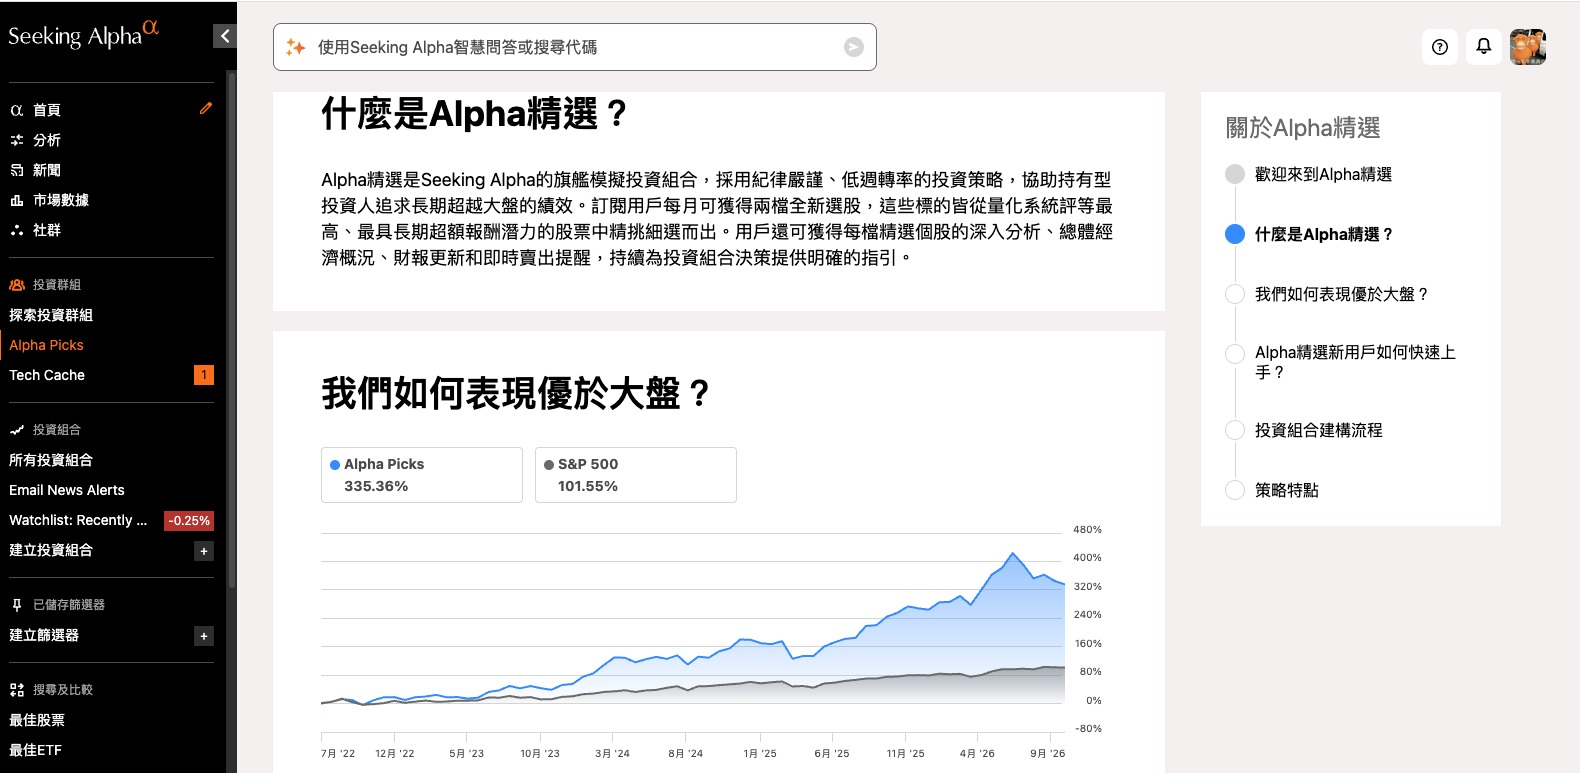Click the sidebar vertical scrollbar
This screenshot has height=773, width=1580.
(x=231, y=330)
